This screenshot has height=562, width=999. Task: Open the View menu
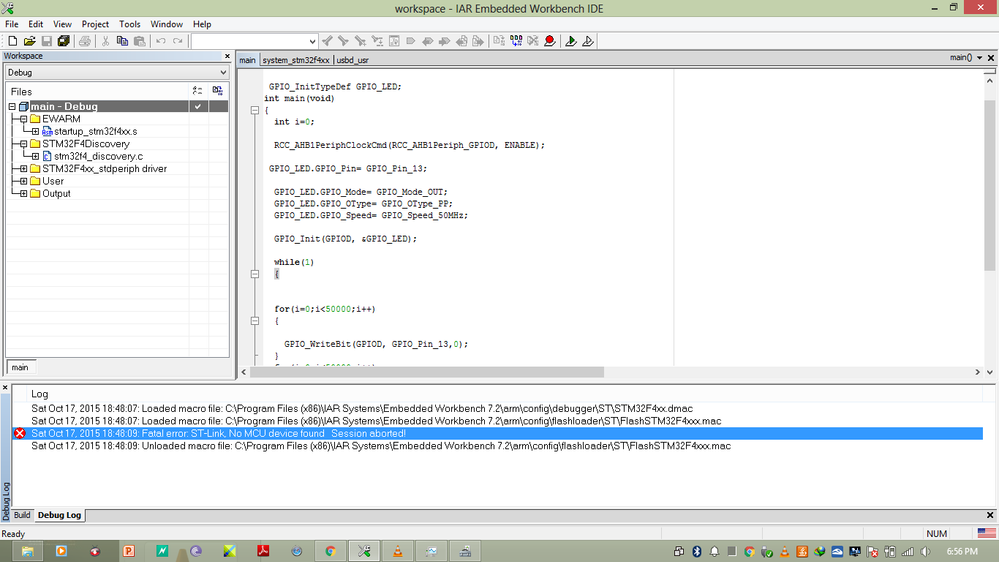pos(62,24)
